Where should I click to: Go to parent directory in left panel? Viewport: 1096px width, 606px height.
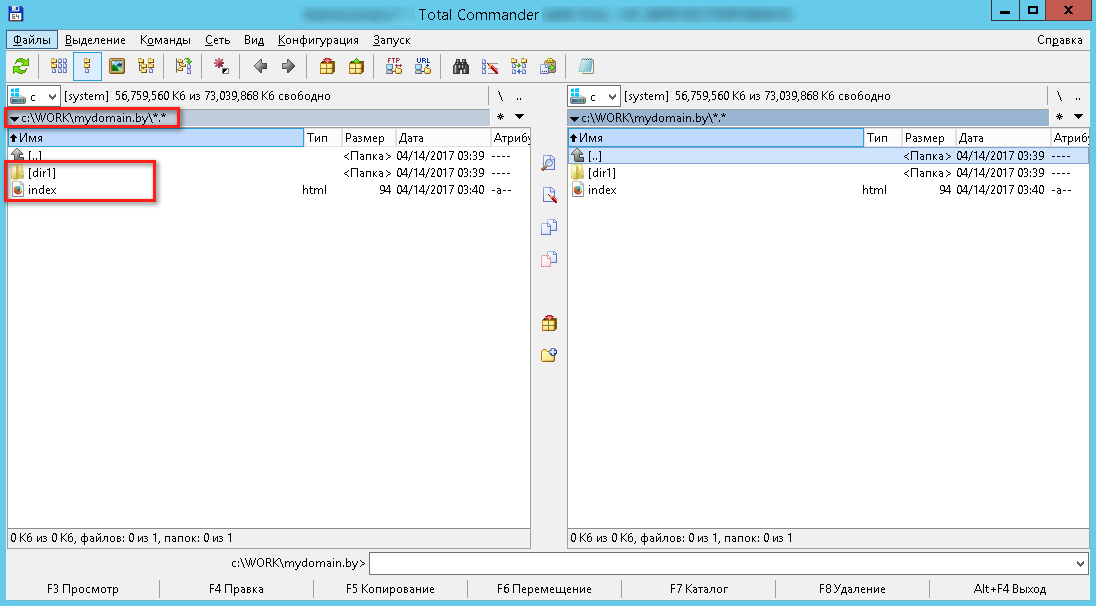[519, 96]
